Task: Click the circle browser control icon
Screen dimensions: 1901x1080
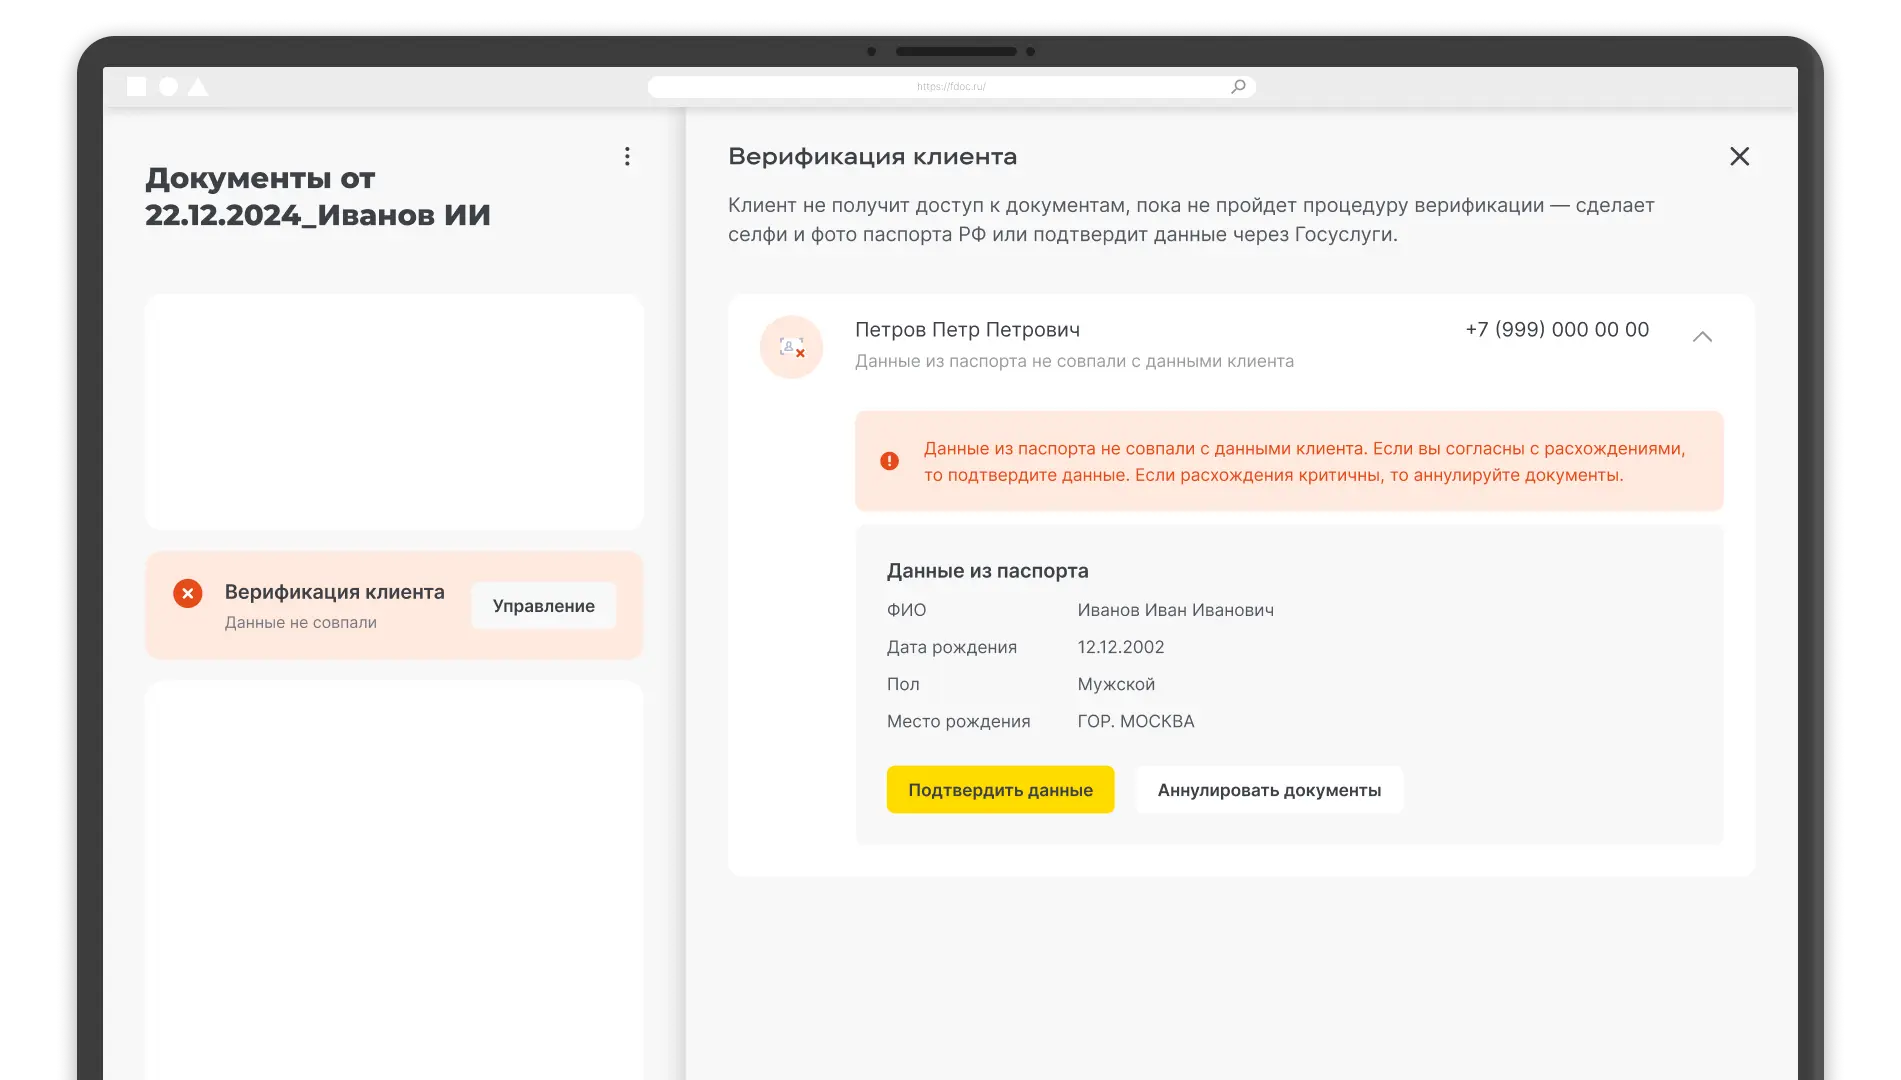Action: (168, 86)
